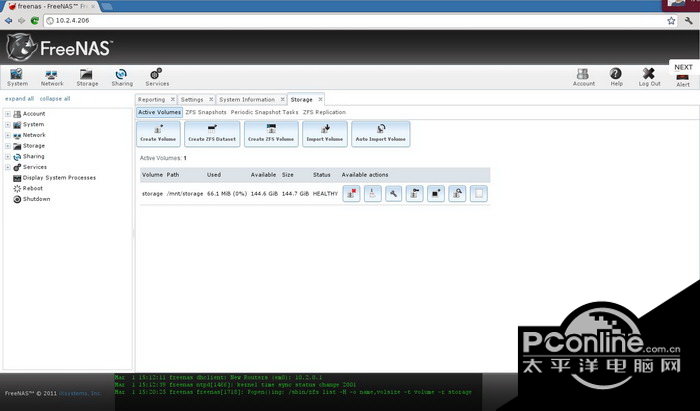Click the freenas browser tab

[51, 6]
